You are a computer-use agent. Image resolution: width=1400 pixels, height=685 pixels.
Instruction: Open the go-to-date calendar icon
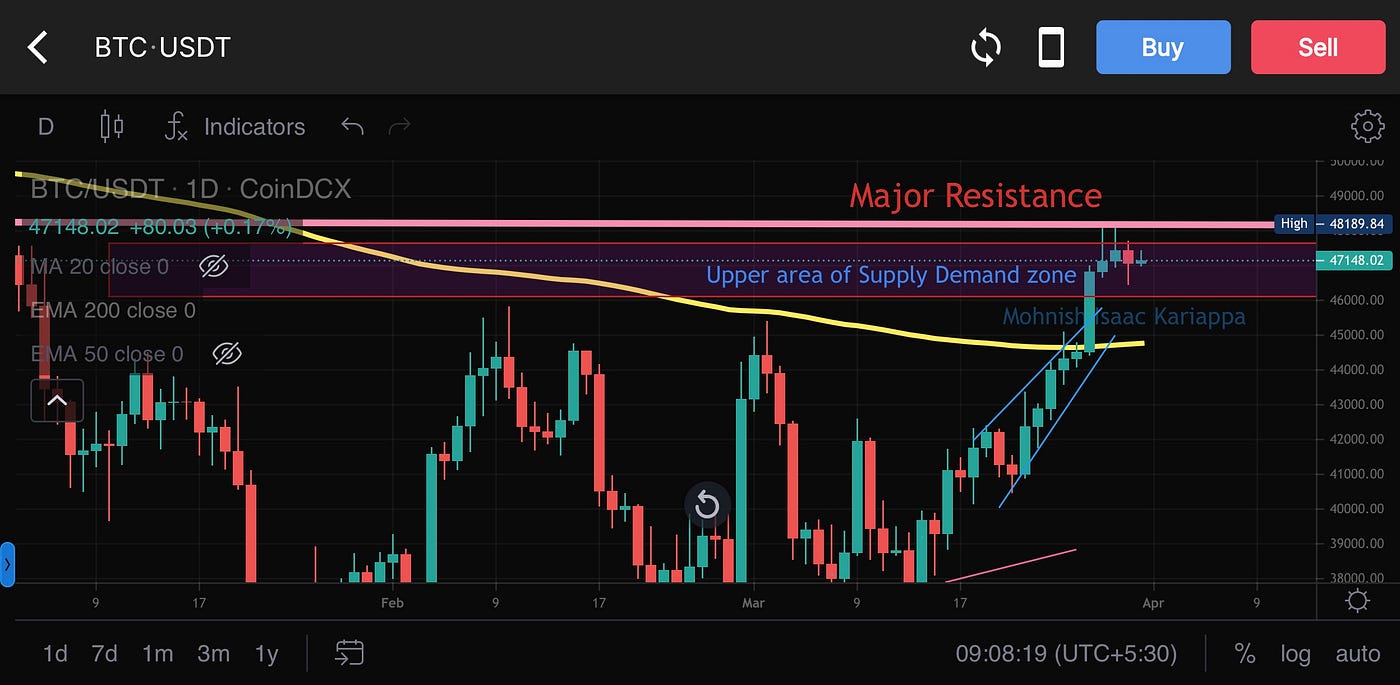[x=349, y=654]
